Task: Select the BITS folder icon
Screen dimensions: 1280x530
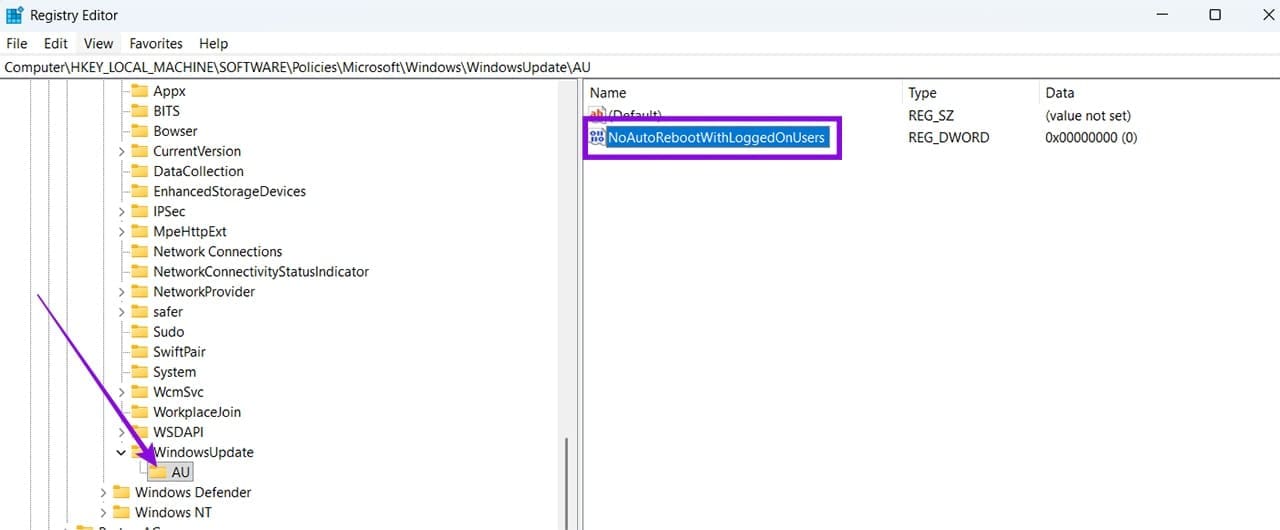Action: [139, 111]
